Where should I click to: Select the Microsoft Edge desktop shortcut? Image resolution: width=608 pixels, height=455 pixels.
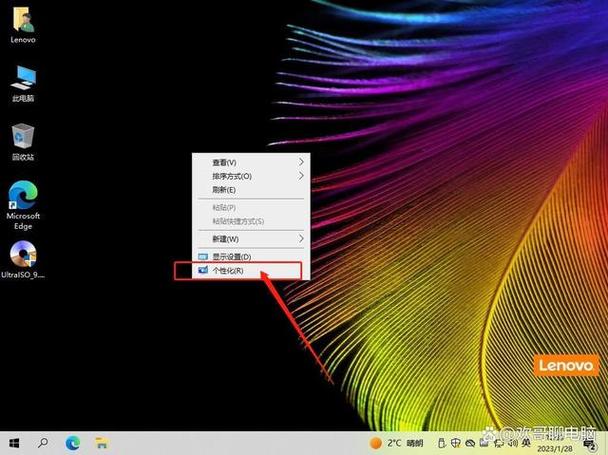(23, 205)
